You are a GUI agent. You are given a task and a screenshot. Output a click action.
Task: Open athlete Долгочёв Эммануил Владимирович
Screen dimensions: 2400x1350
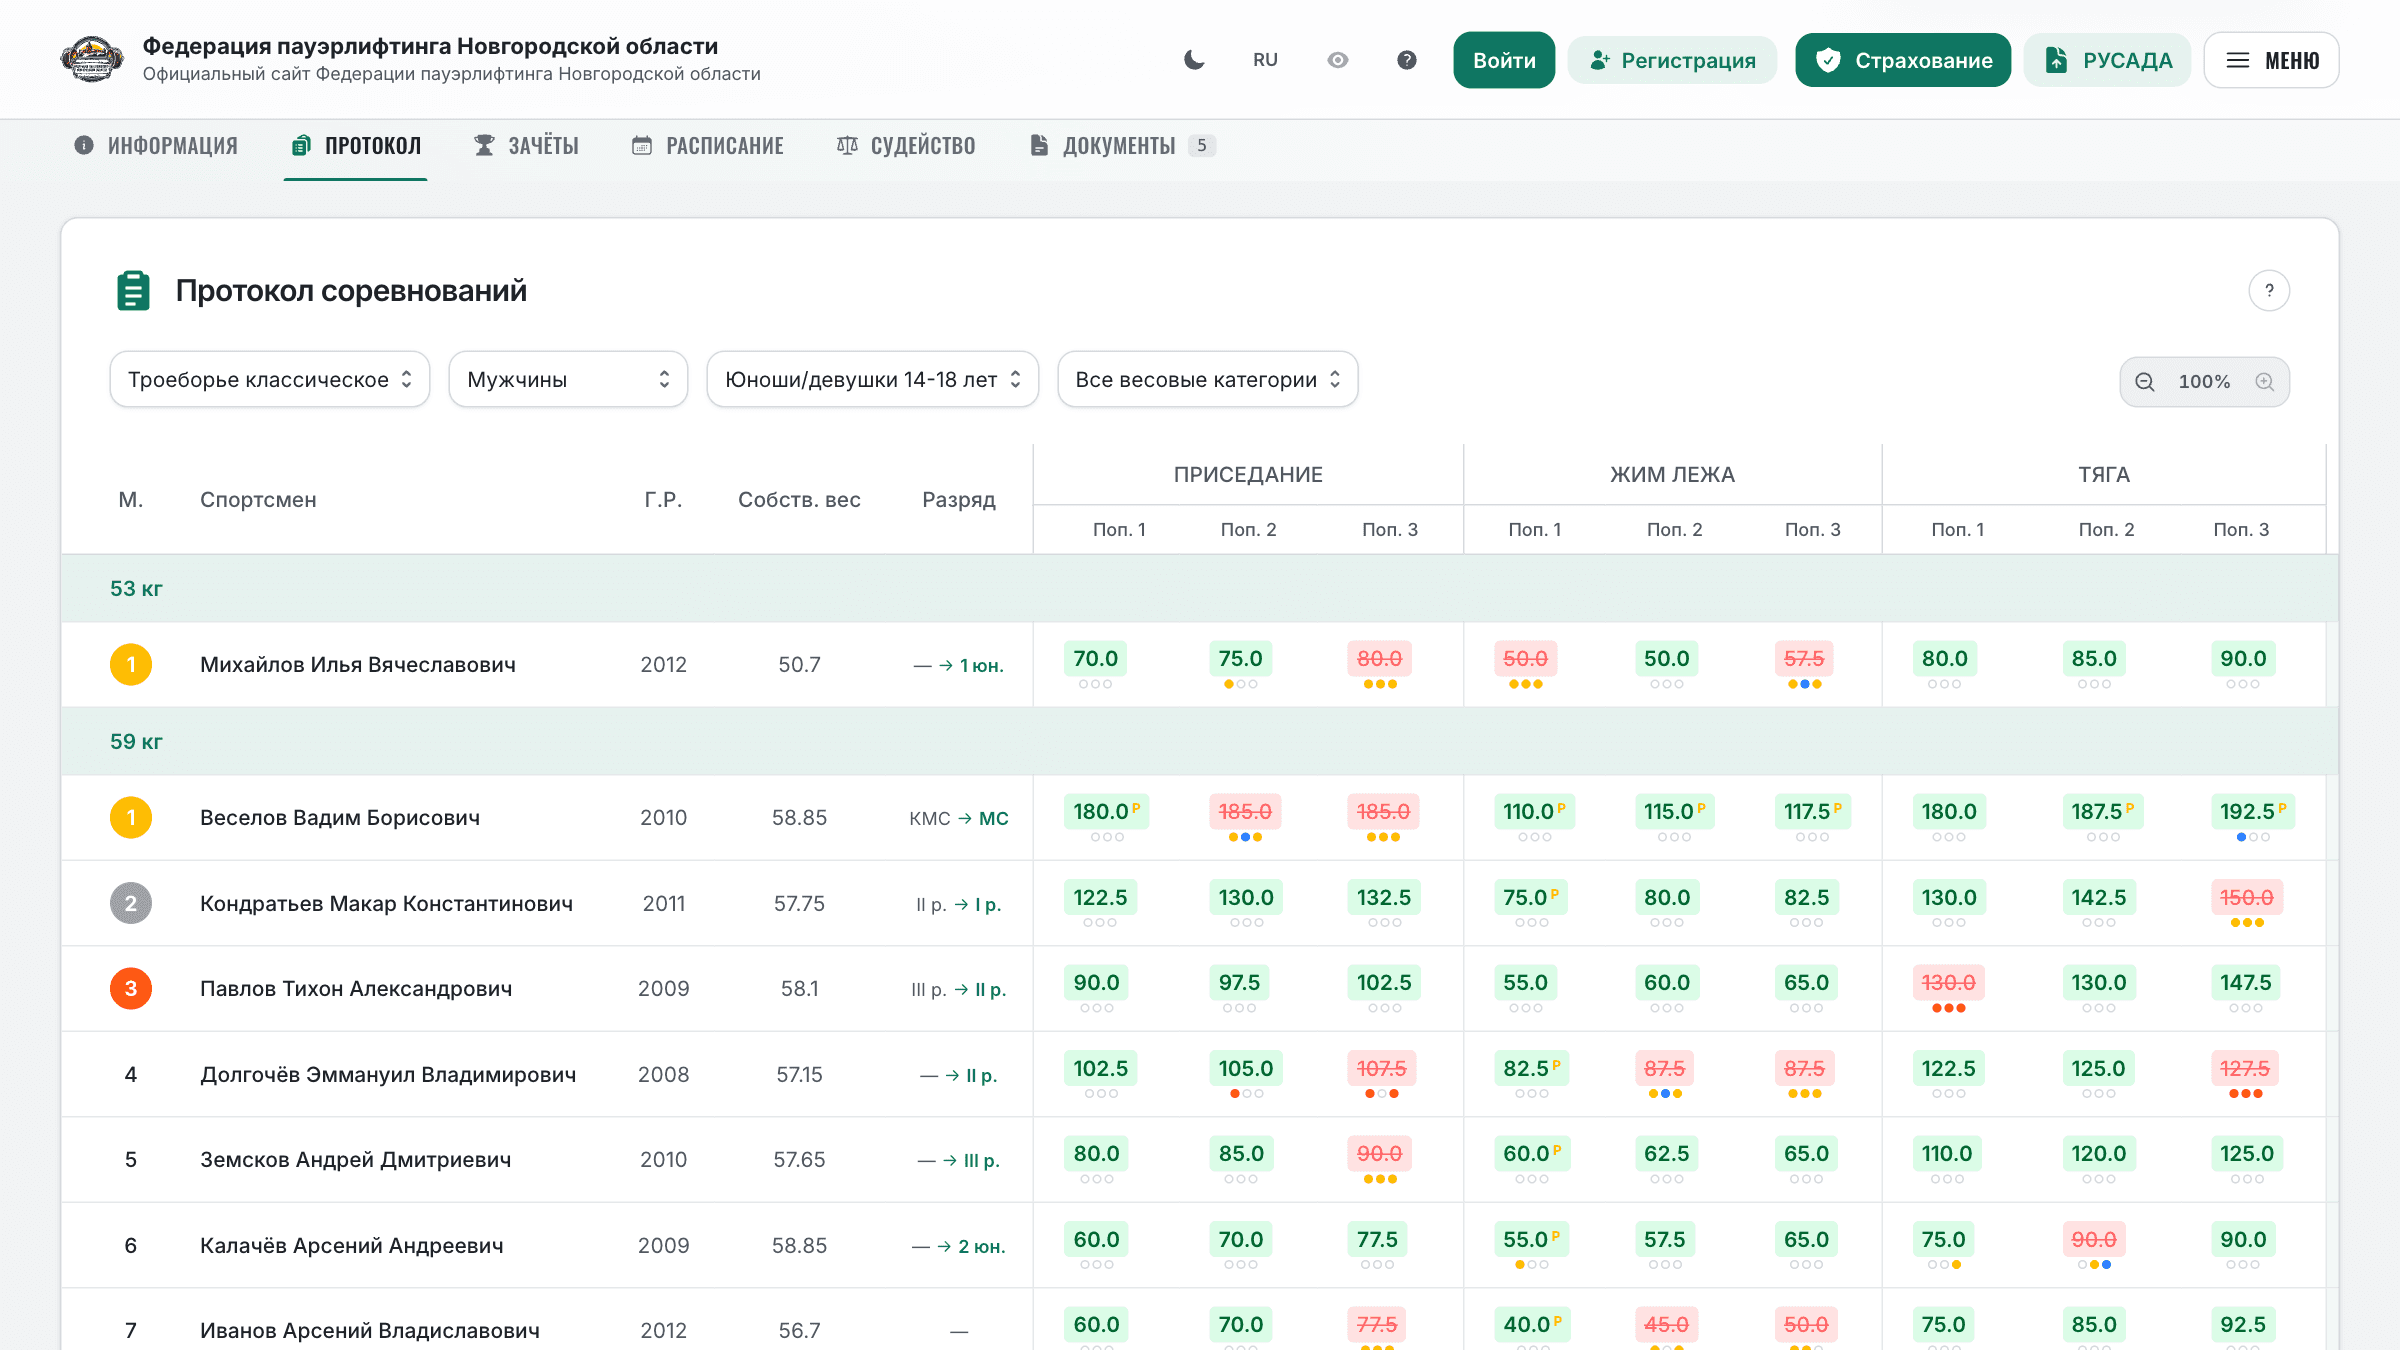pyautogui.click(x=388, y=1075)
